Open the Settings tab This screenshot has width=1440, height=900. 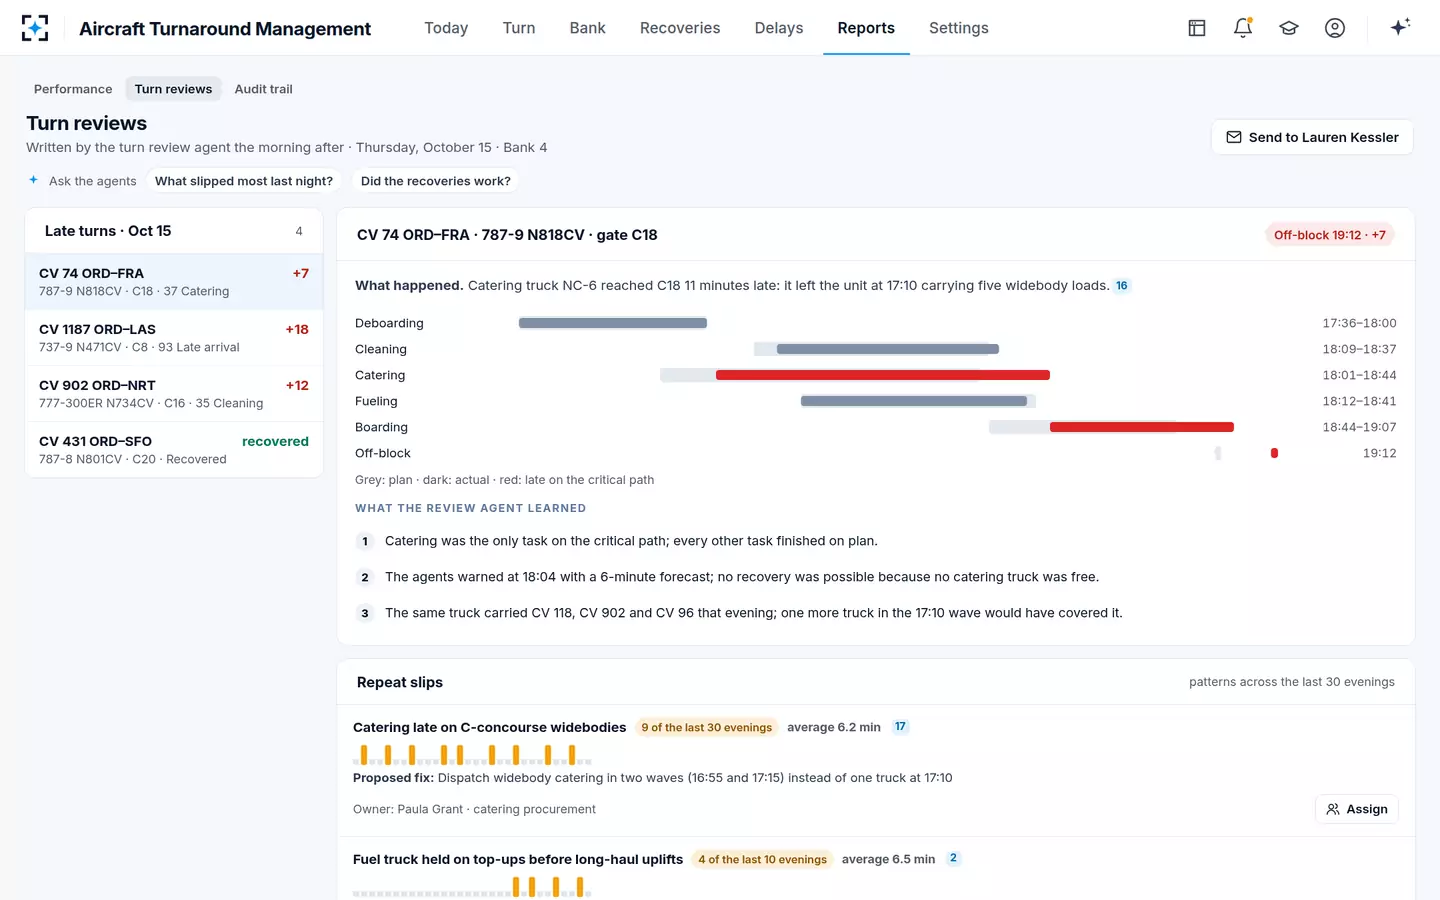click(x=959, y=28)
